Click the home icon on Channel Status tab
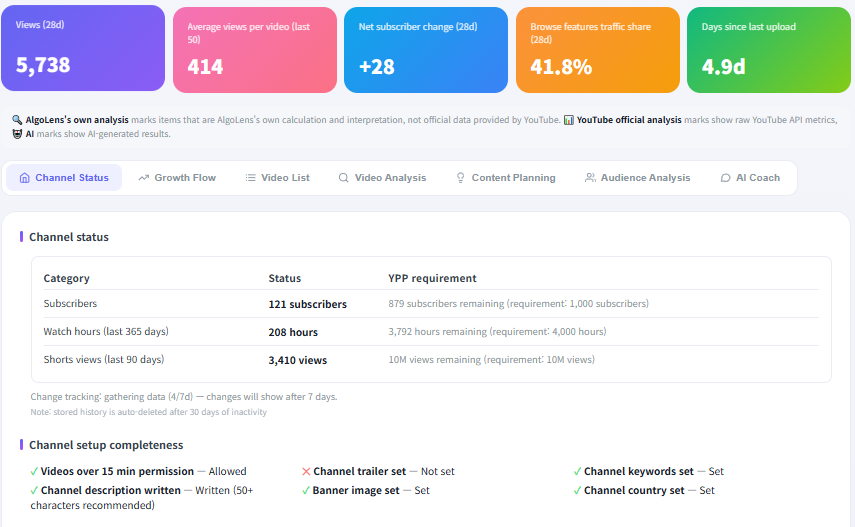 [25, 178]
